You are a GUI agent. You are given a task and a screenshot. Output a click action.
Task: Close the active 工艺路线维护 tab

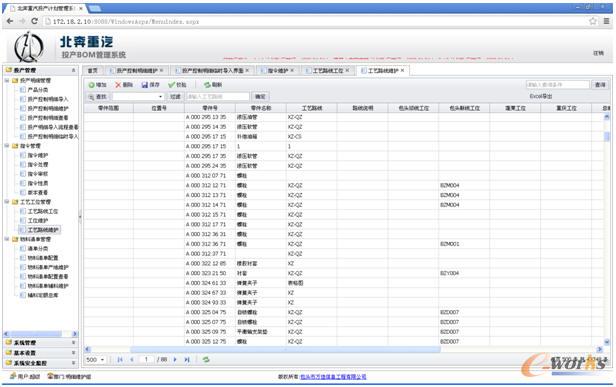(402, 70)
